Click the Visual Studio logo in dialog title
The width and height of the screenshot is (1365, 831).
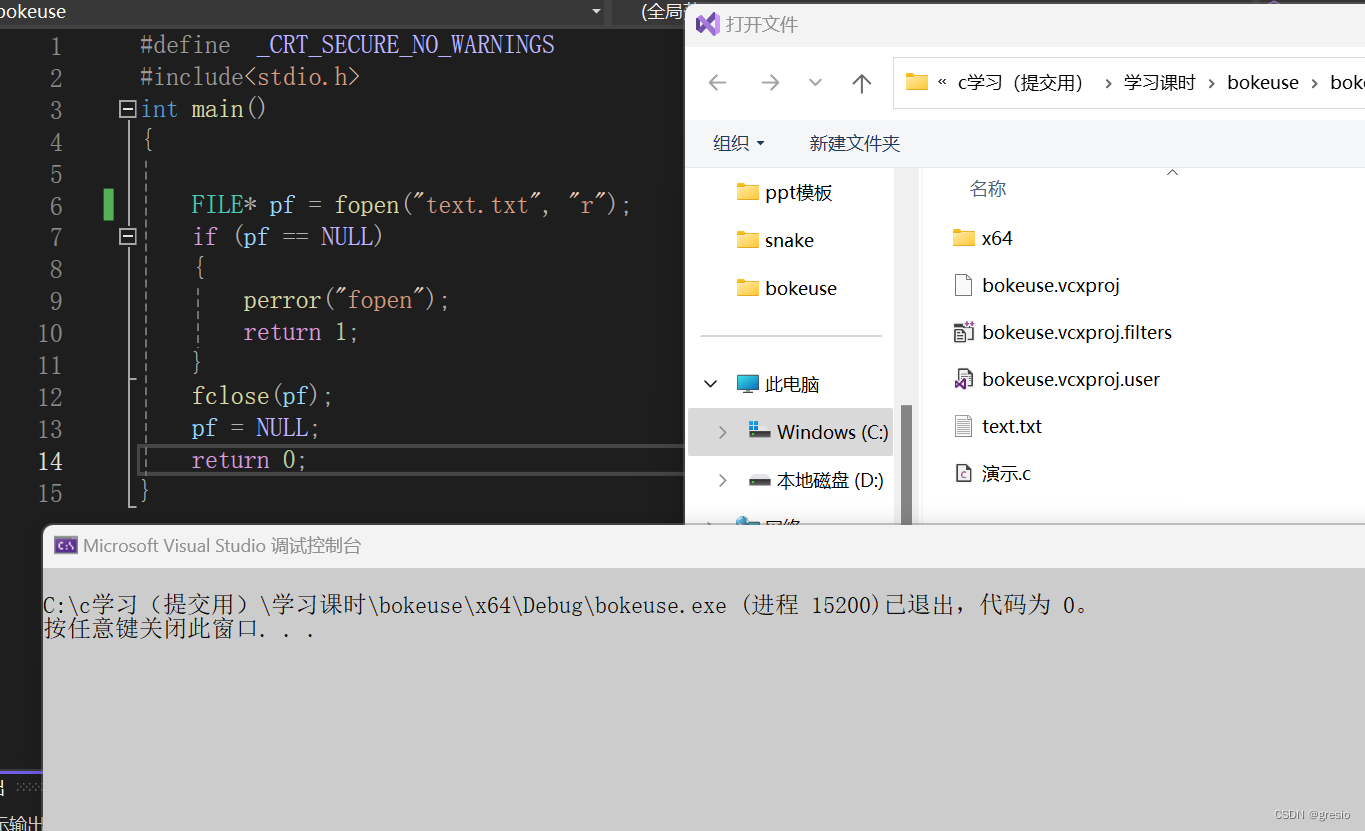coord(708,24)
